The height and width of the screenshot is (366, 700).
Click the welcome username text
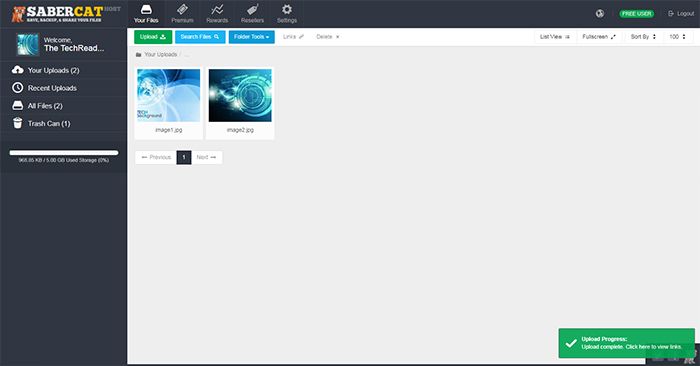74,48
